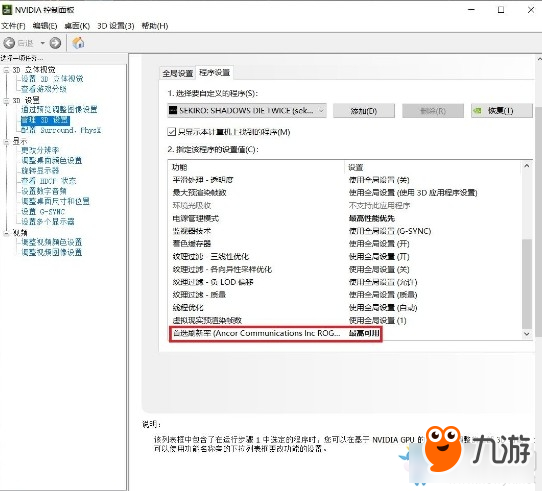The width and height of the screenshot is (542, 491).
Task: Click the settings list scrollbar down arrow
Action: (x=526, y=334)
